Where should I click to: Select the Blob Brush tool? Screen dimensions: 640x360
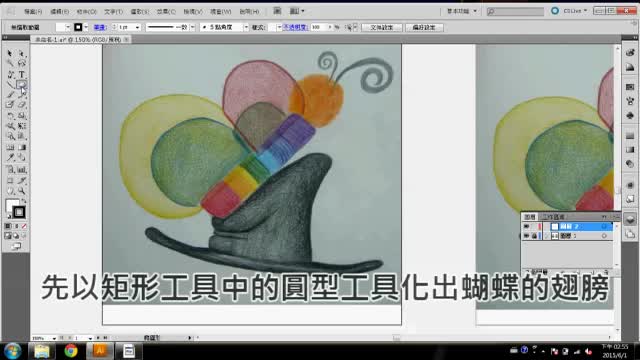[10, 105]
